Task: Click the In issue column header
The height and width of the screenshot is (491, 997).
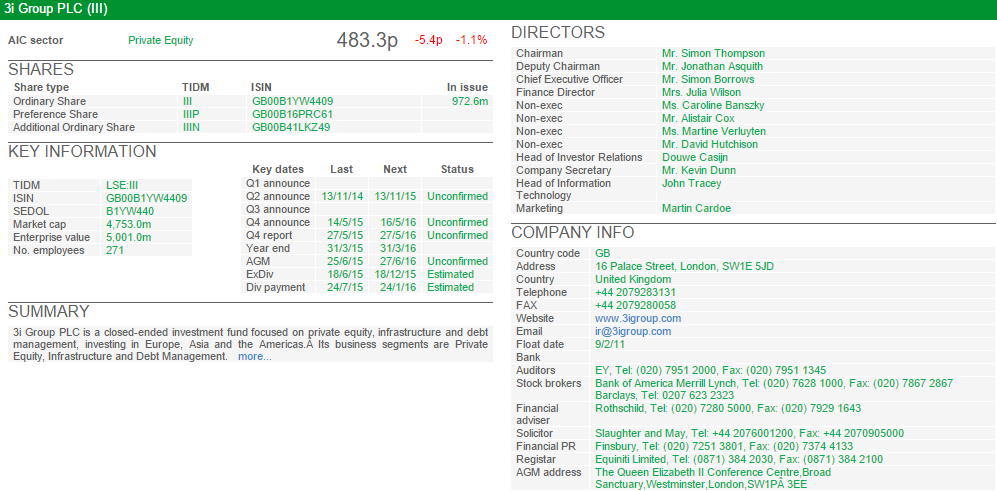Action: pyautogui.click(x=467, y=87)
